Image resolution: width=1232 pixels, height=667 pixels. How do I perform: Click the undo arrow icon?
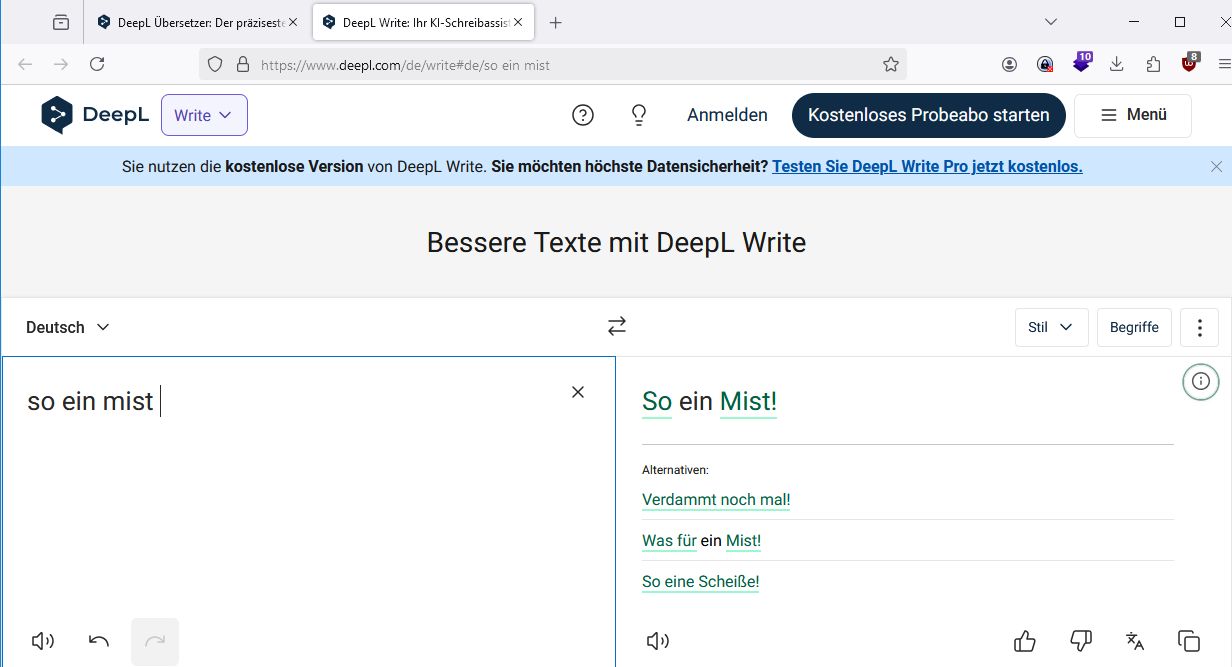click(99, 641)
